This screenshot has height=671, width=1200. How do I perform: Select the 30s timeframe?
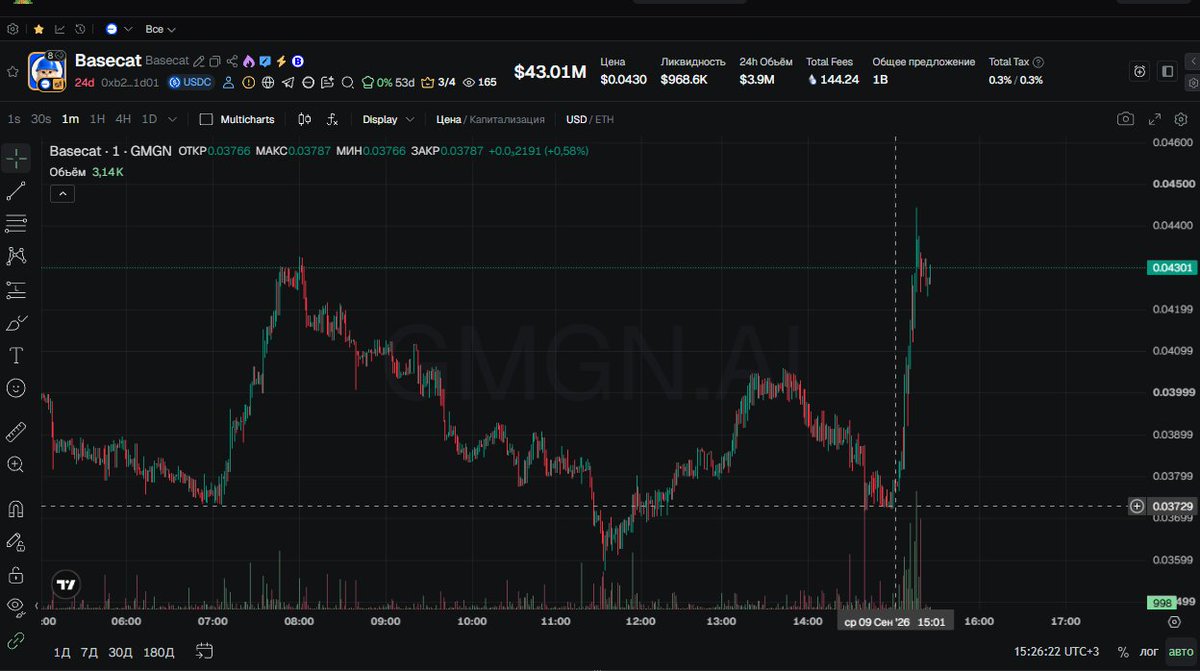[41, 119]
